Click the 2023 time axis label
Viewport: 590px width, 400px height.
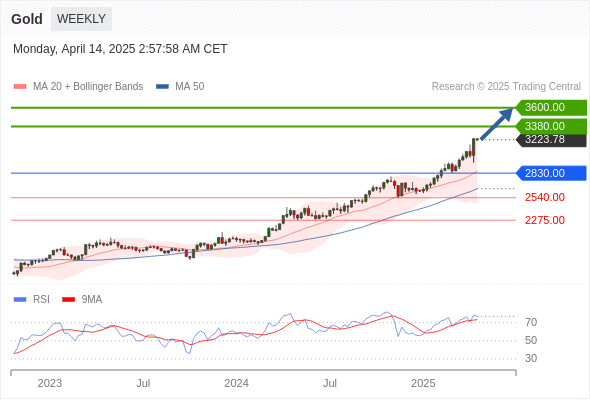click(x=50, y=383)
